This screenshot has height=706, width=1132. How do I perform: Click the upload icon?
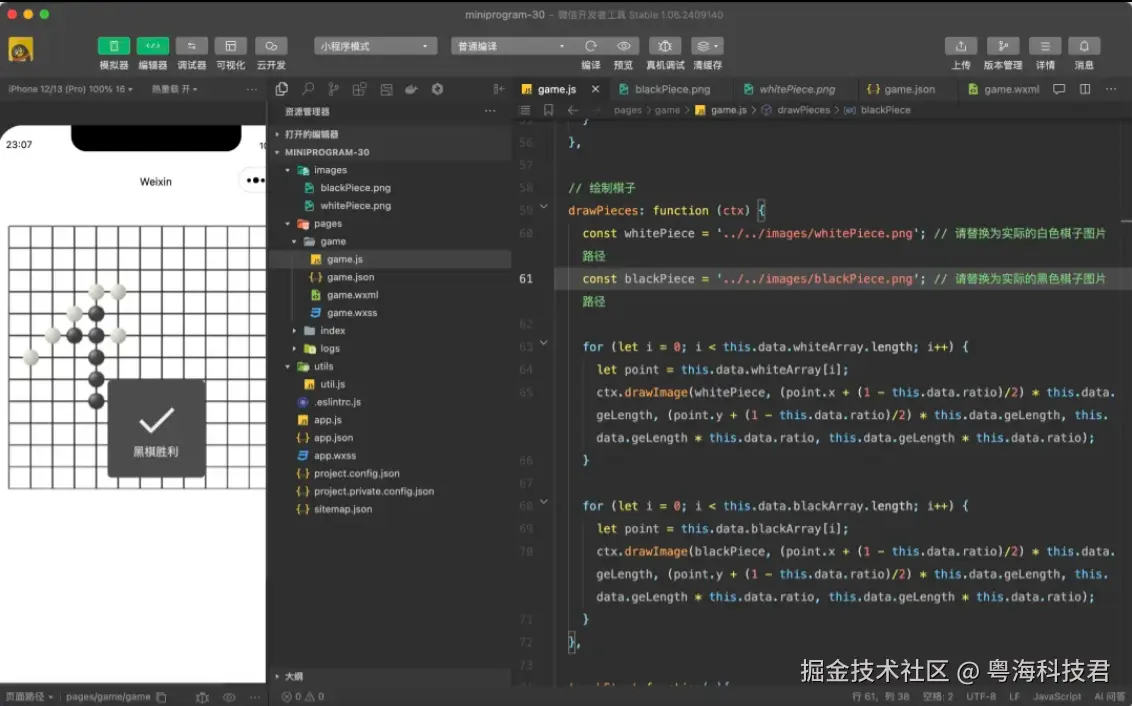click(x=961, y=46)
